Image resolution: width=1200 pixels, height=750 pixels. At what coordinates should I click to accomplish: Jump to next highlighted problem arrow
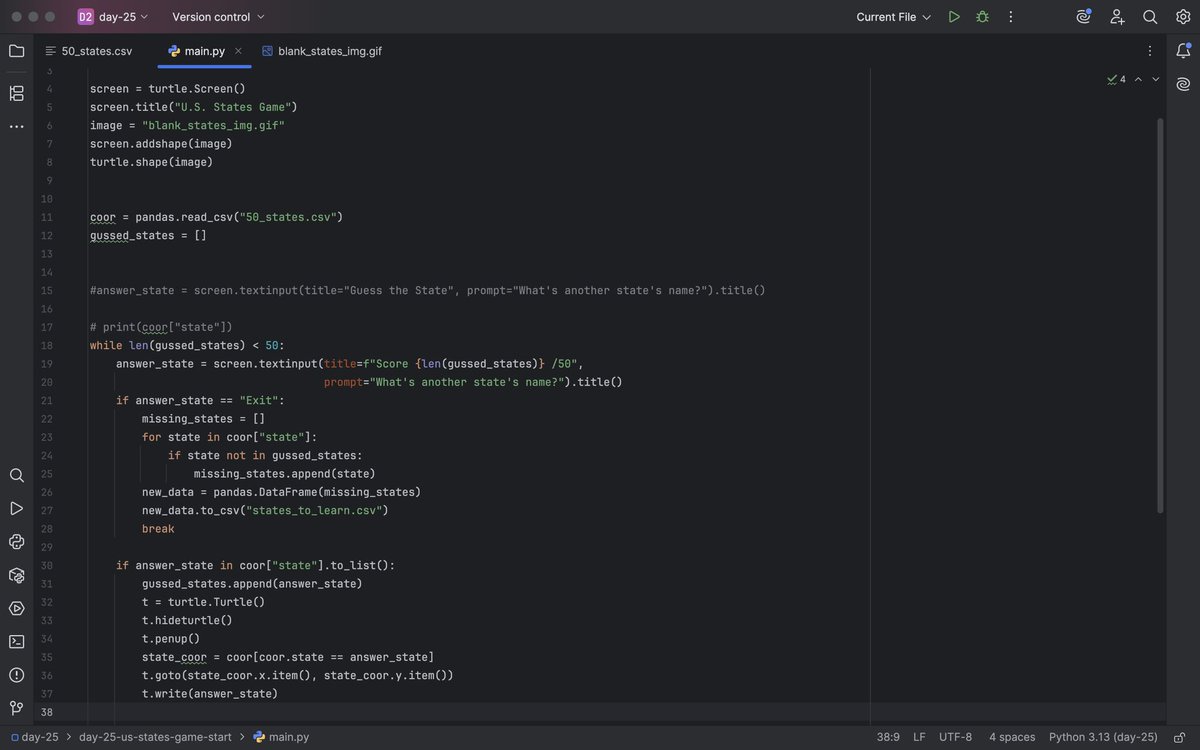coord(1156,79)
